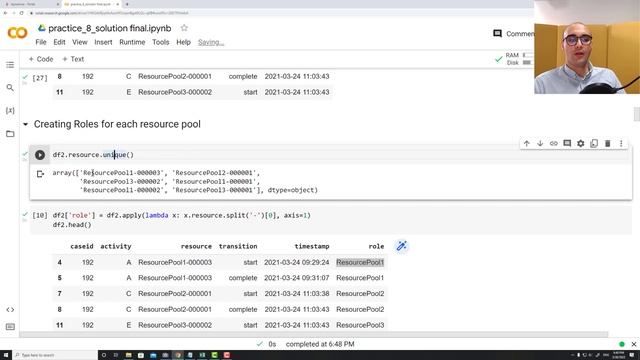Rename notebook title practice_8_solution final.ipynb

tap(110, 28)
